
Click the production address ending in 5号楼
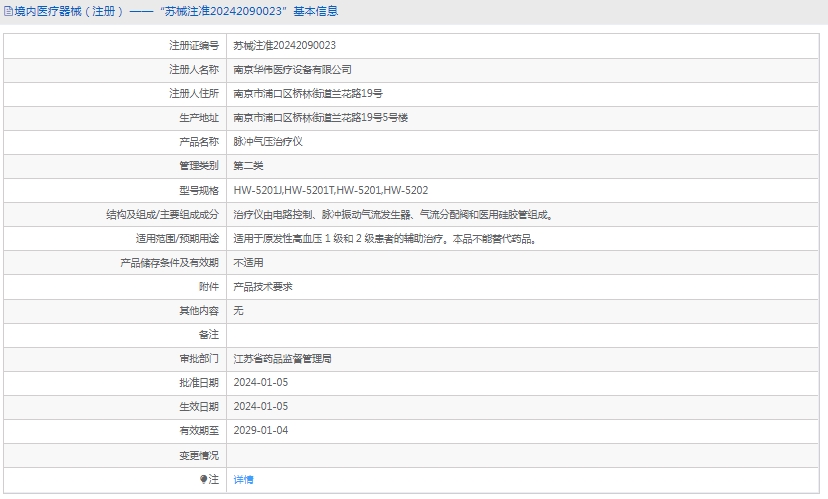coord(320,118)
